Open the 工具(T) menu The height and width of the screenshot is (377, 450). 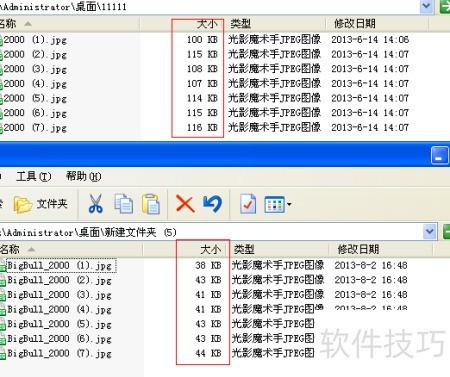coord(34,176)
